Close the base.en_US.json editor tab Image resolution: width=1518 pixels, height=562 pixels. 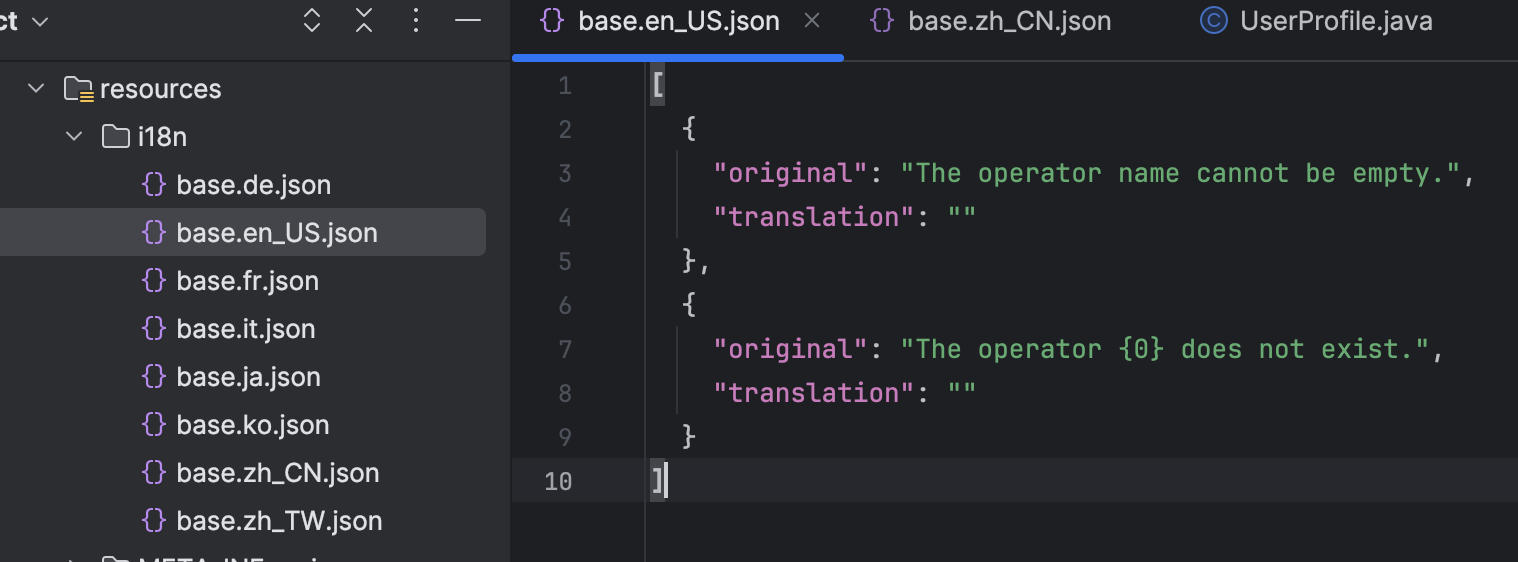click(x=812, y=21)
